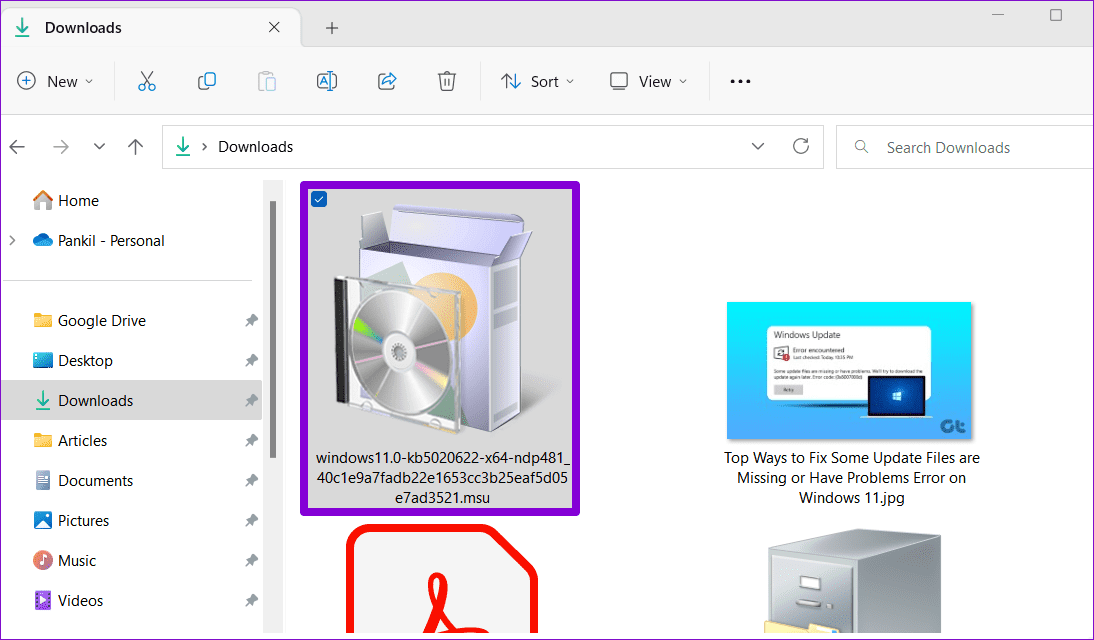The image size is (1094, 640).
Task: Open the address bar history dropdown
Action: (757, 146)
